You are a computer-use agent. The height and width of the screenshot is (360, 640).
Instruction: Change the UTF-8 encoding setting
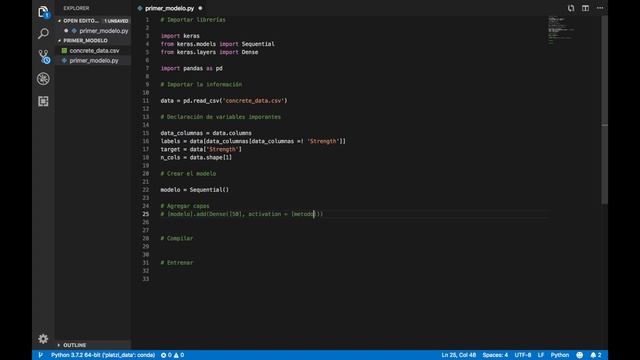click(x=522, y=355)
